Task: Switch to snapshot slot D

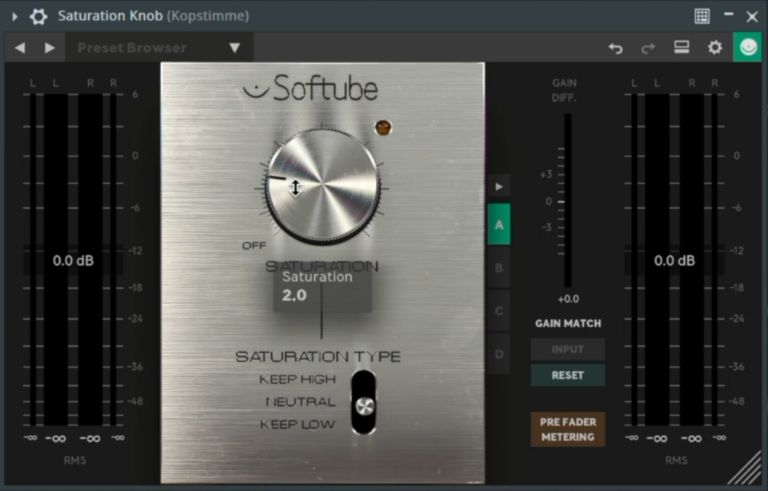Action: [499, 354]
